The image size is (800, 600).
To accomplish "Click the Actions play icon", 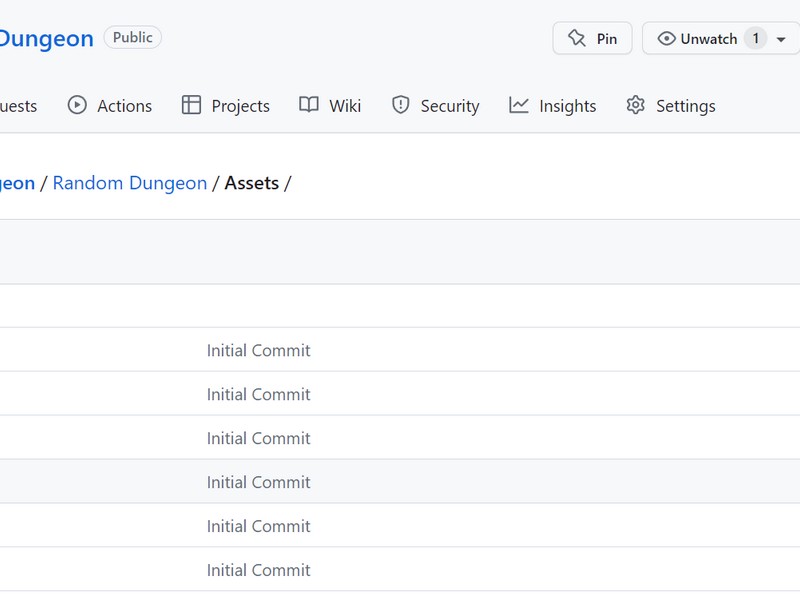I will (77, 105).
